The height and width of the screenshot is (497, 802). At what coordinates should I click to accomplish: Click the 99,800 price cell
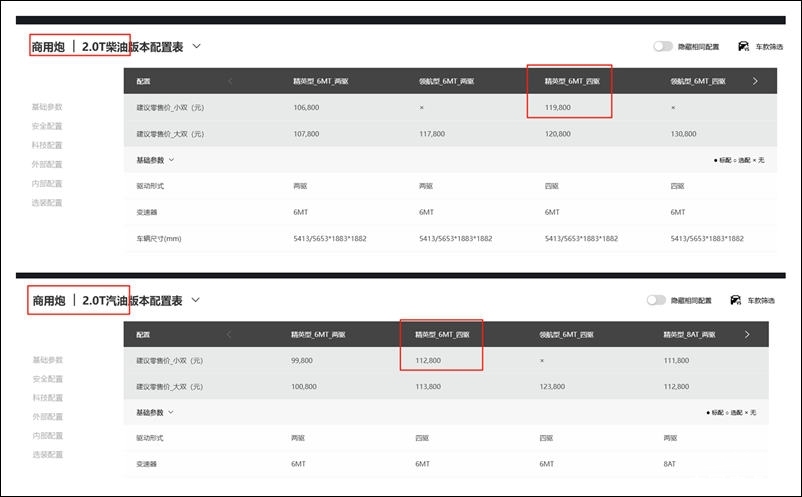302,360
